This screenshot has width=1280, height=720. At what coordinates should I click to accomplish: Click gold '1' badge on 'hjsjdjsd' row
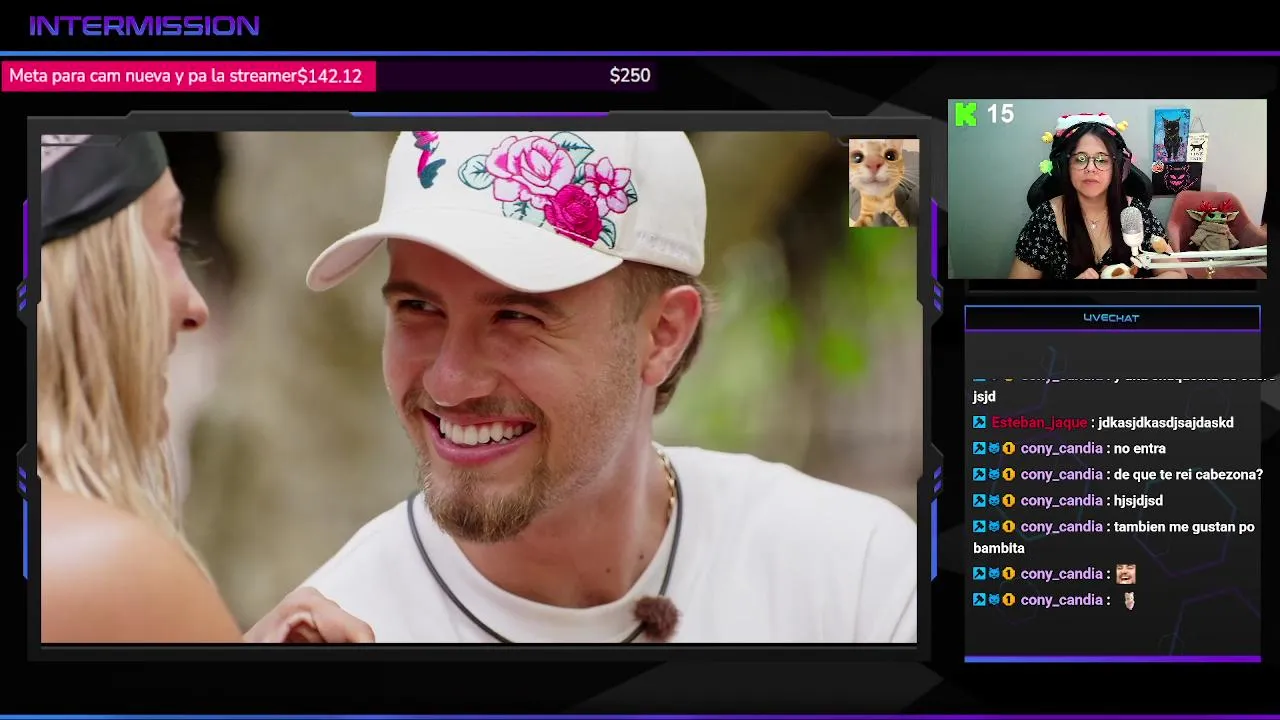click(1009, 501)
